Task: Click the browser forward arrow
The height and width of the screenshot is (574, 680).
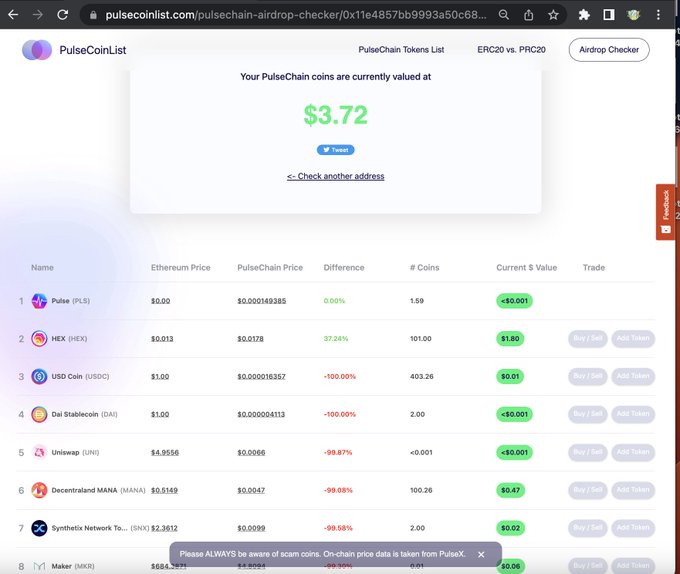Action: [x=38, y=15]
